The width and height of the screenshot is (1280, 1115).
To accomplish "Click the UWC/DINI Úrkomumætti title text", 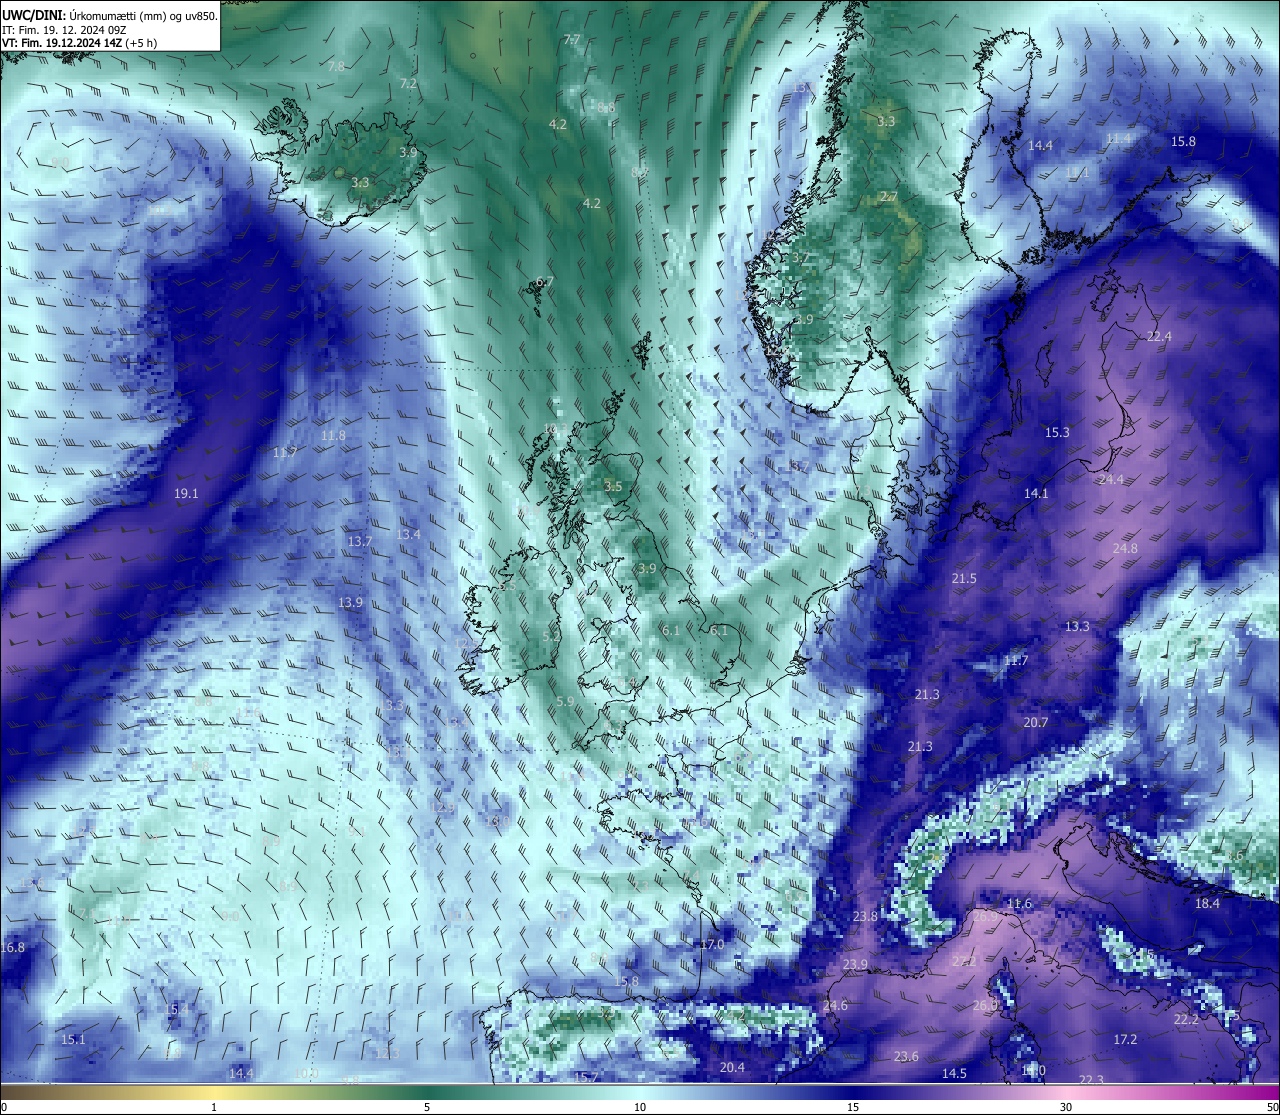I will (x=110, y=15).
